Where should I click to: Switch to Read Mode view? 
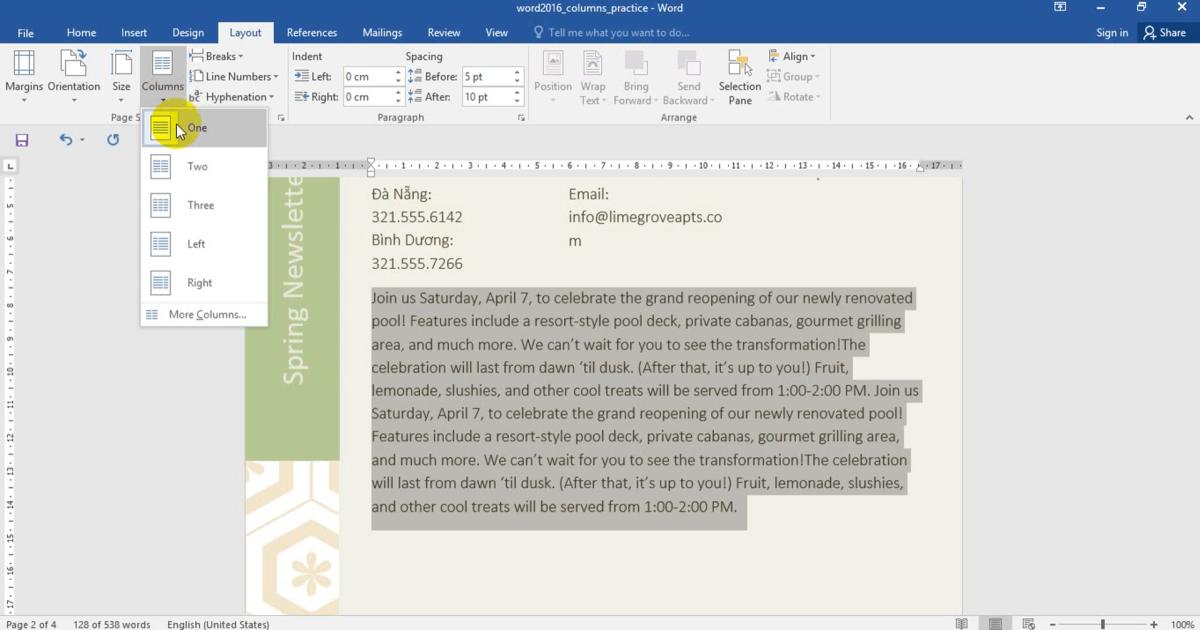[x=962, y=624]
